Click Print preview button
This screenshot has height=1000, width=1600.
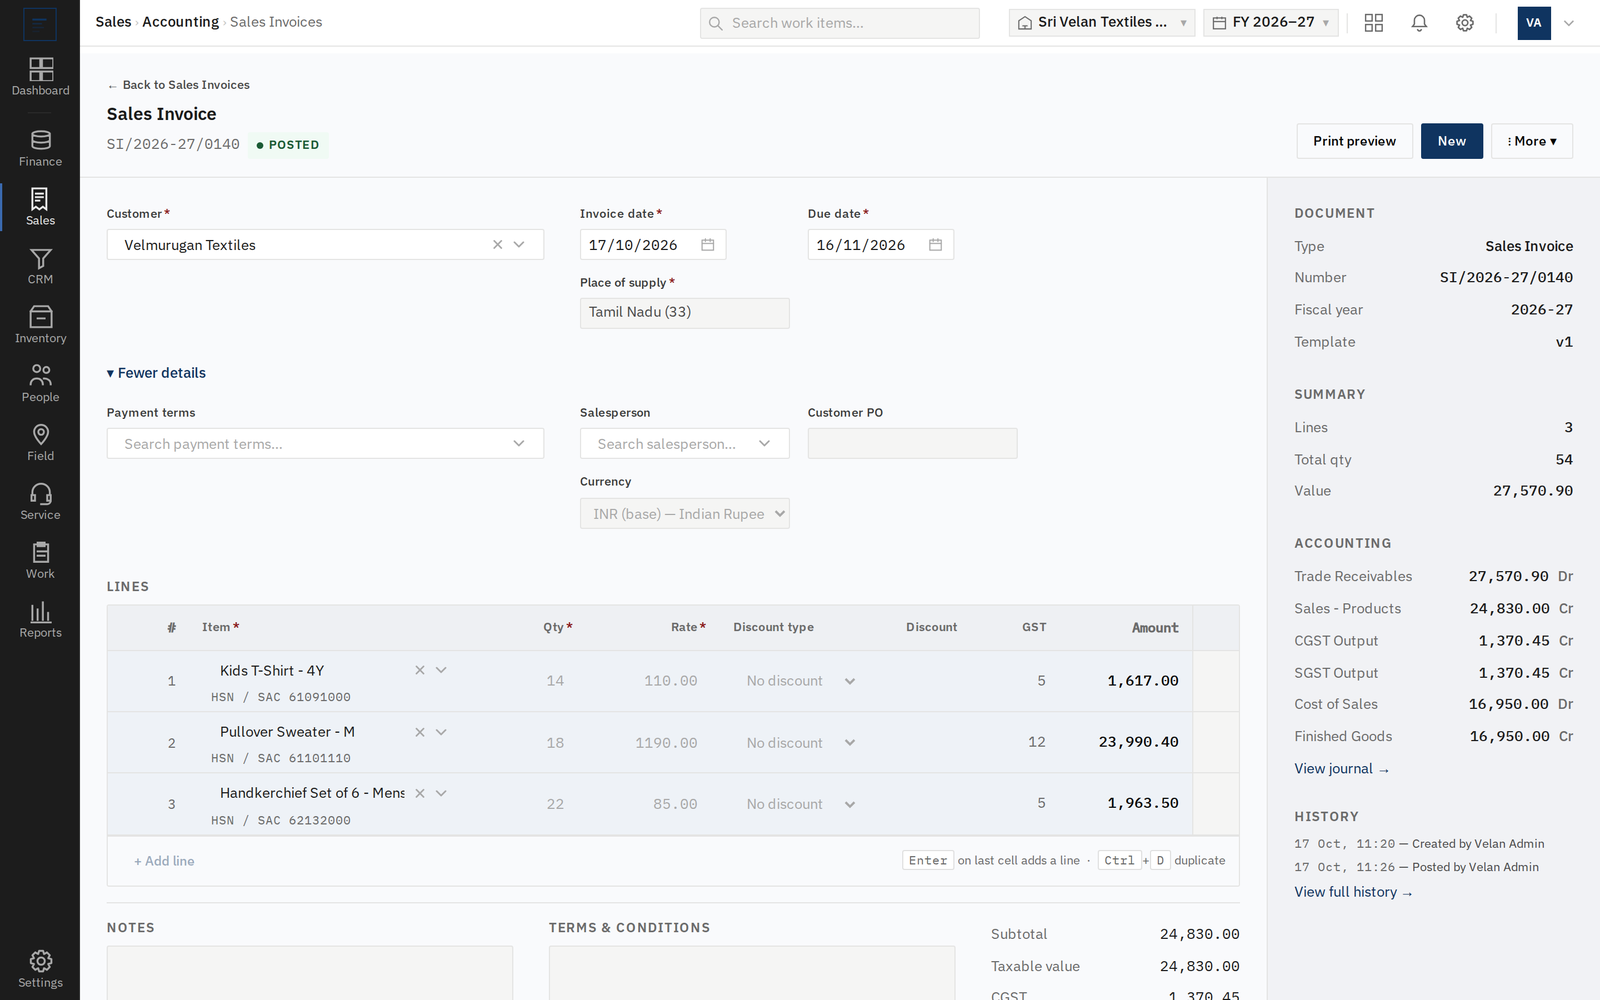(1355, 141)
